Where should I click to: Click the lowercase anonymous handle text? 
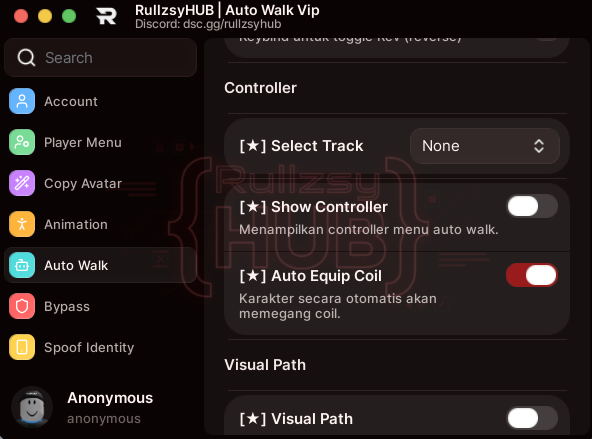tap(104, 419)
